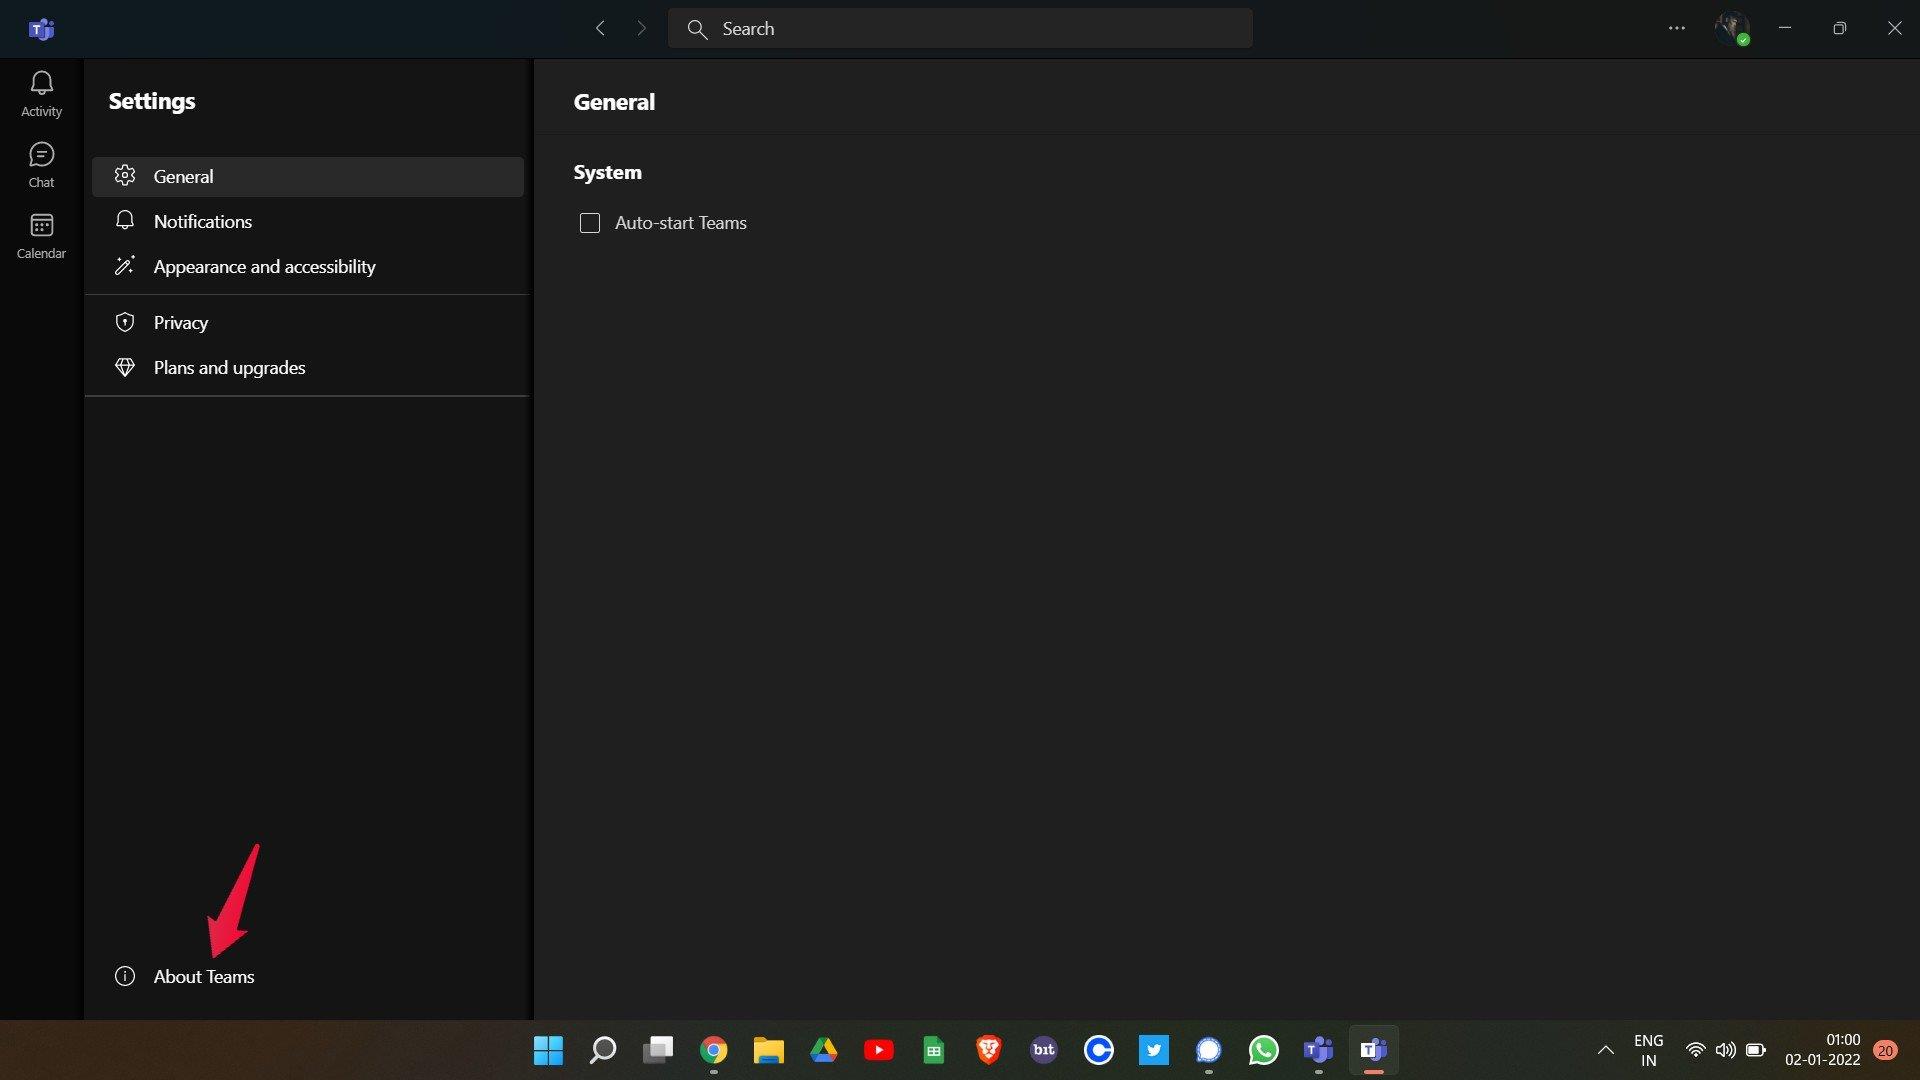The image size is (1920, 1080).
Task: Switch to Privacy settings
Action: [181, 322]
